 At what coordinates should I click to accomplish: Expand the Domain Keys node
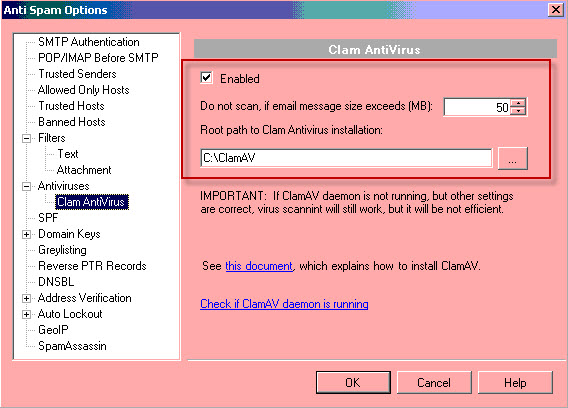(x=26, y=234)
